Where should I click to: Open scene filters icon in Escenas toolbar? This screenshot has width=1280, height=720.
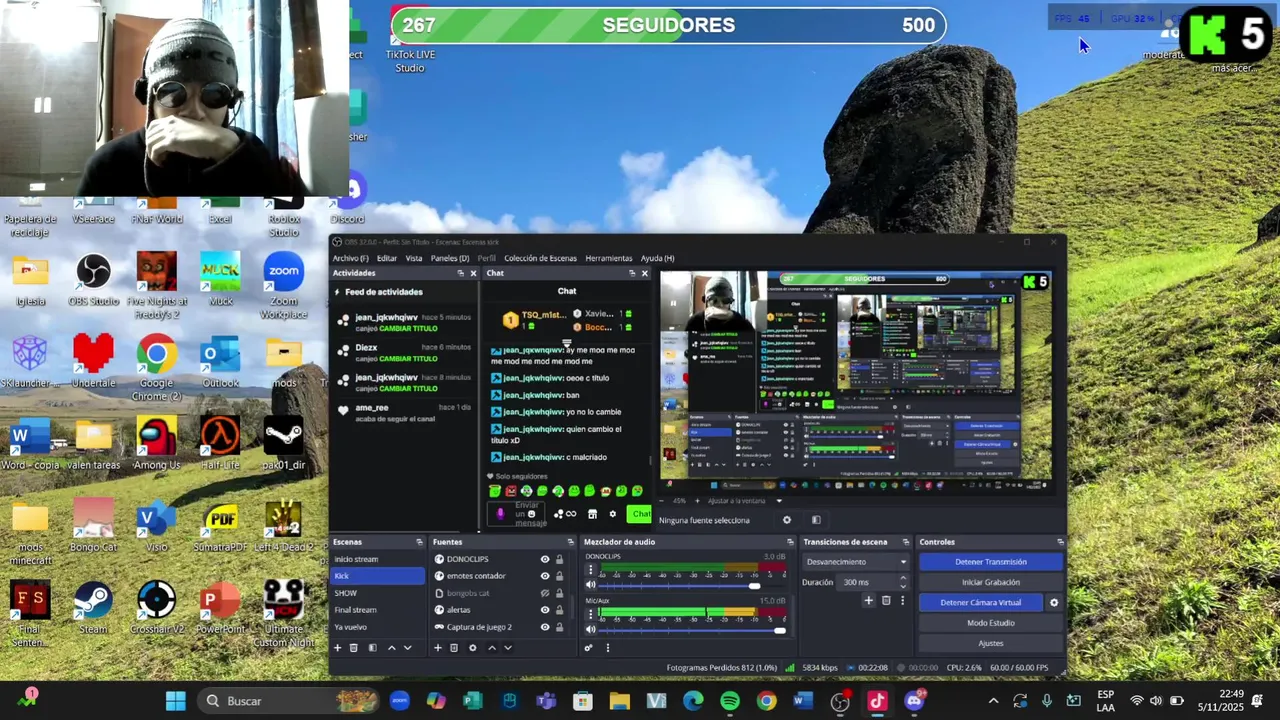click(x=372, y=648)
